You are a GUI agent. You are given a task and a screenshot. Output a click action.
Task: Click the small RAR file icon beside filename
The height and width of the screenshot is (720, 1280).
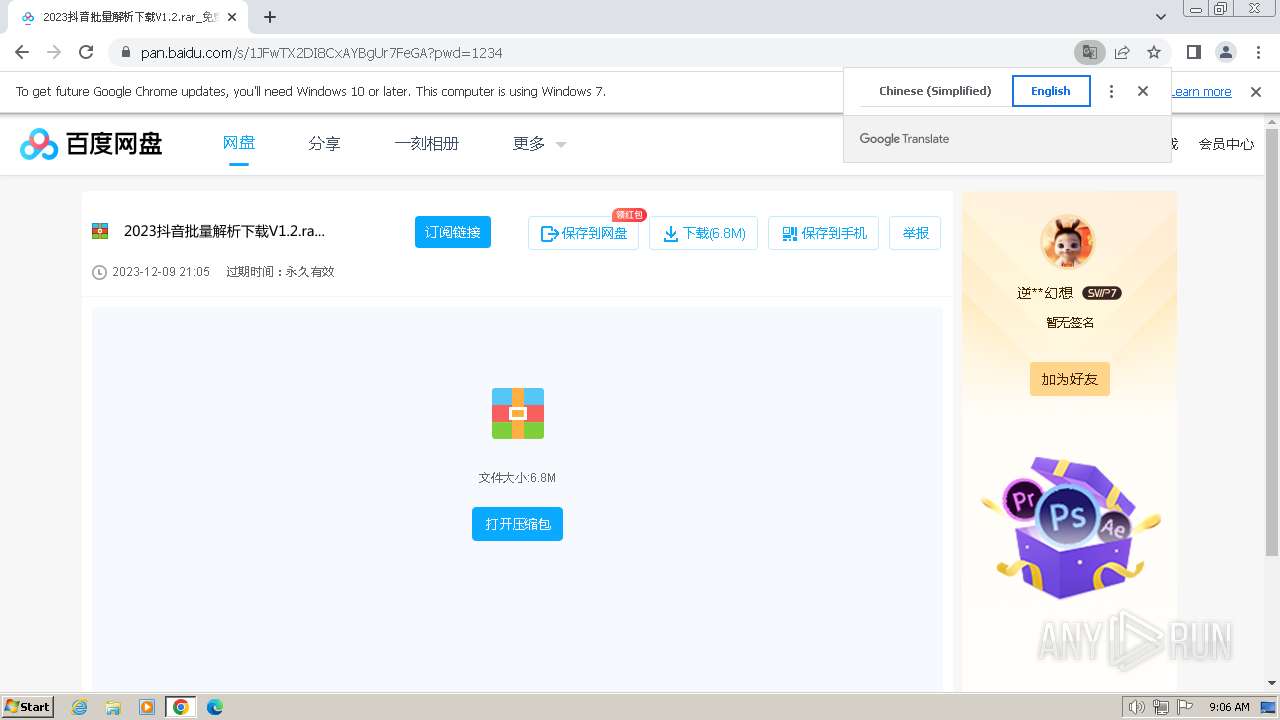pyautogui.click(x=100, y=231)
